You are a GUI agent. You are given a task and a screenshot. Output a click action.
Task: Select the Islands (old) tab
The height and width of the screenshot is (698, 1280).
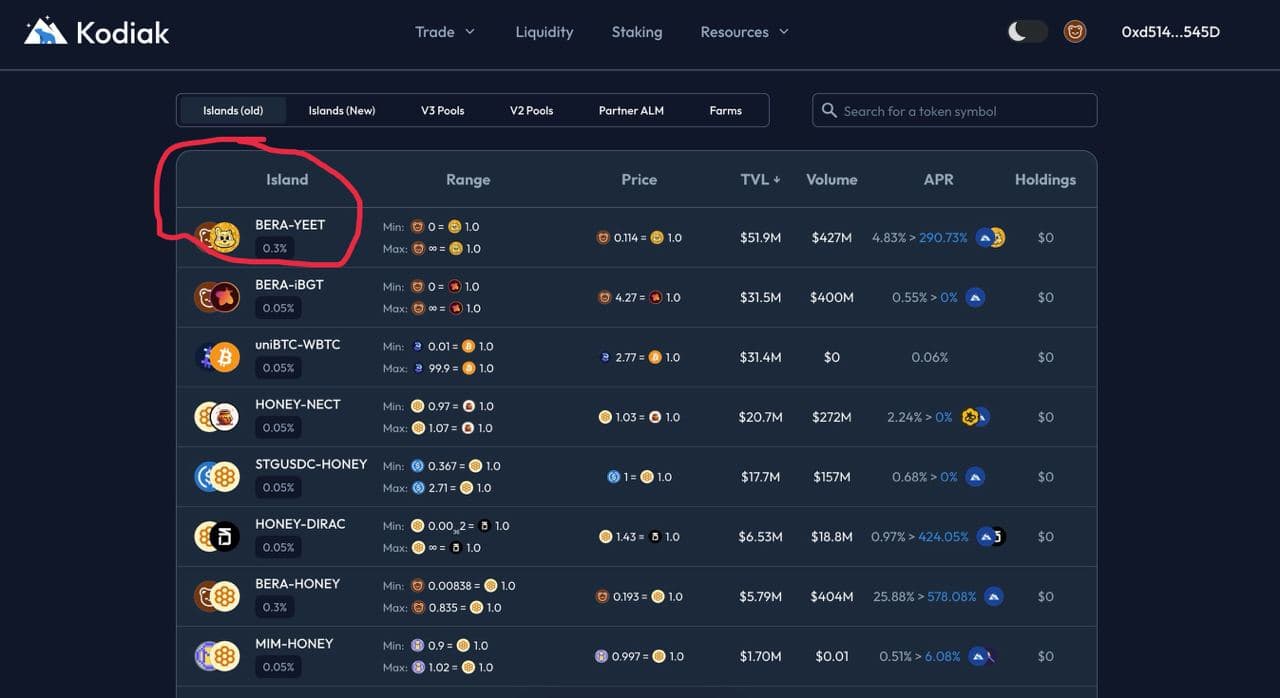tap(233, 110)
